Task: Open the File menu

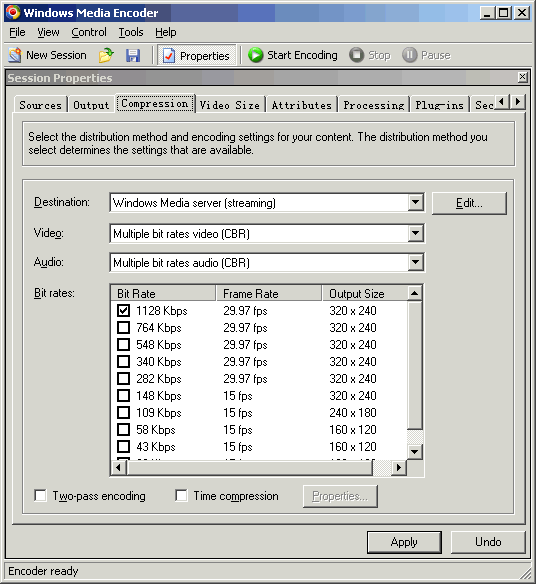Action: click(x=17, y=32)
